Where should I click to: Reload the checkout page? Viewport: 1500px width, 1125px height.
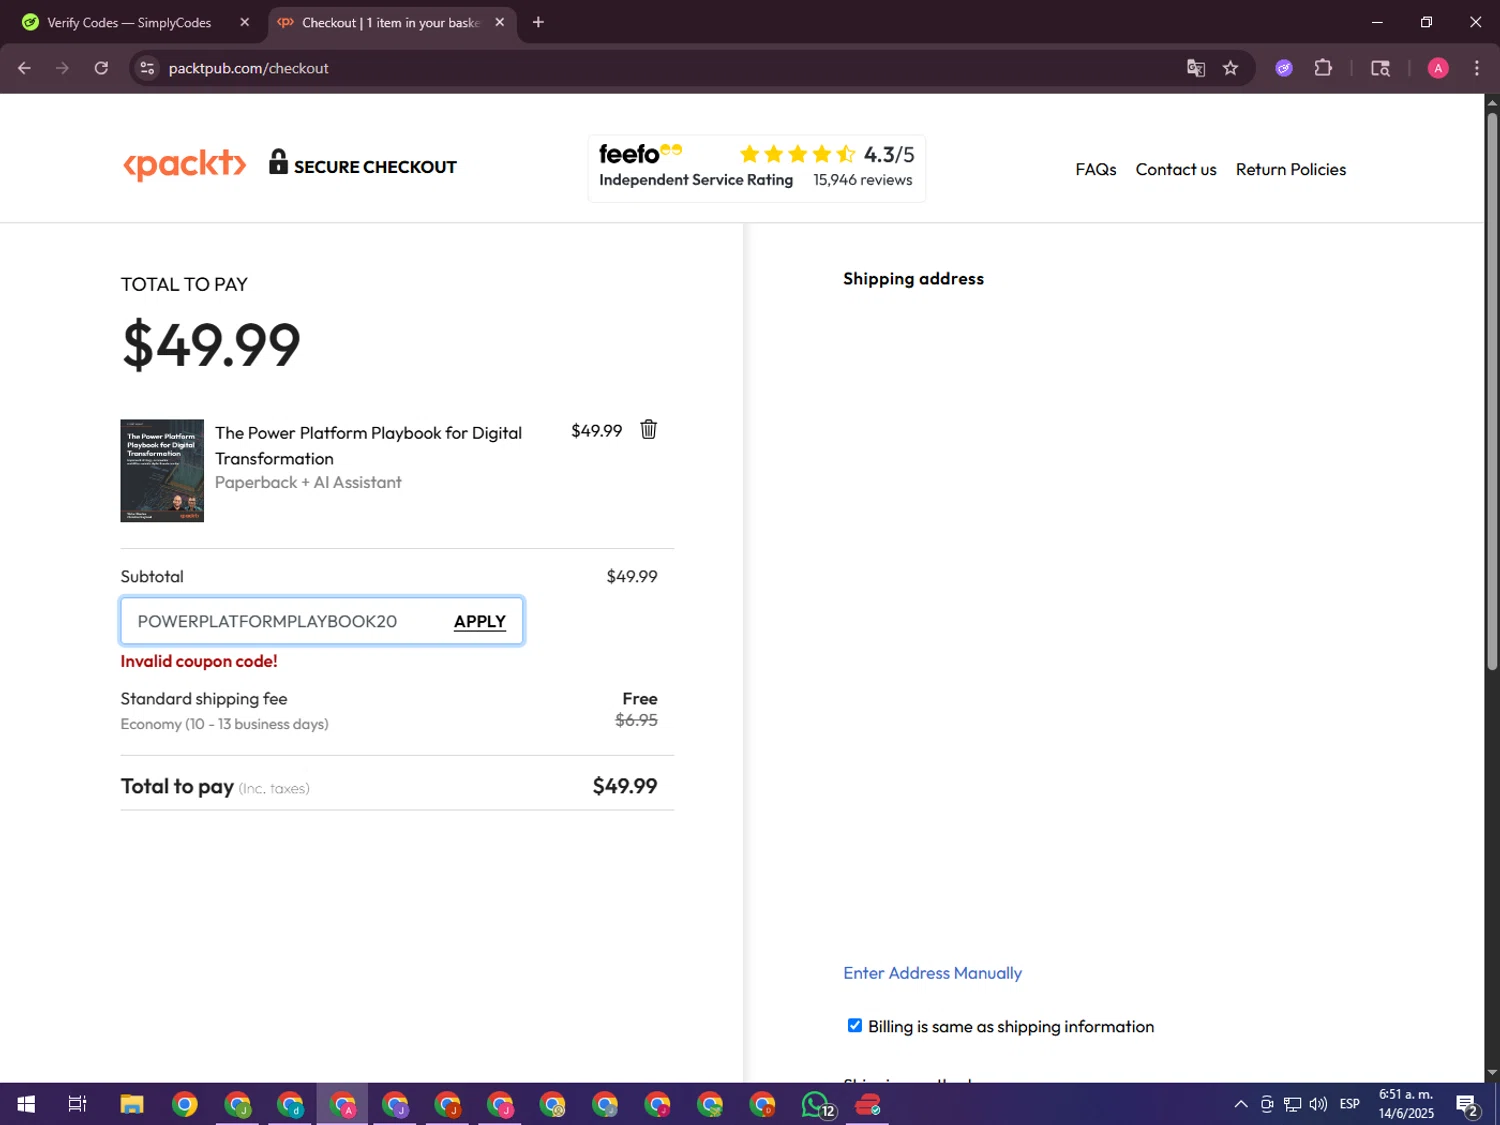[x=101, y=68]
